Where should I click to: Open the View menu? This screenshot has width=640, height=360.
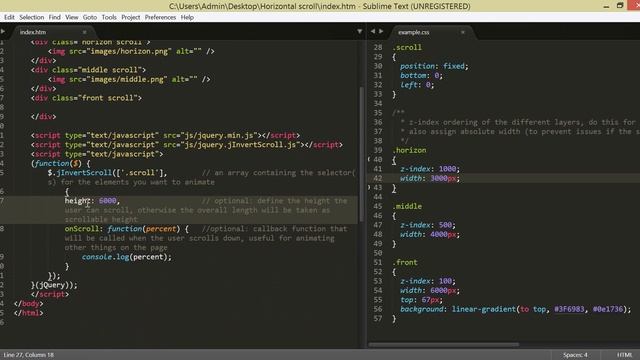pyautogui.click(x=71, y=17)
